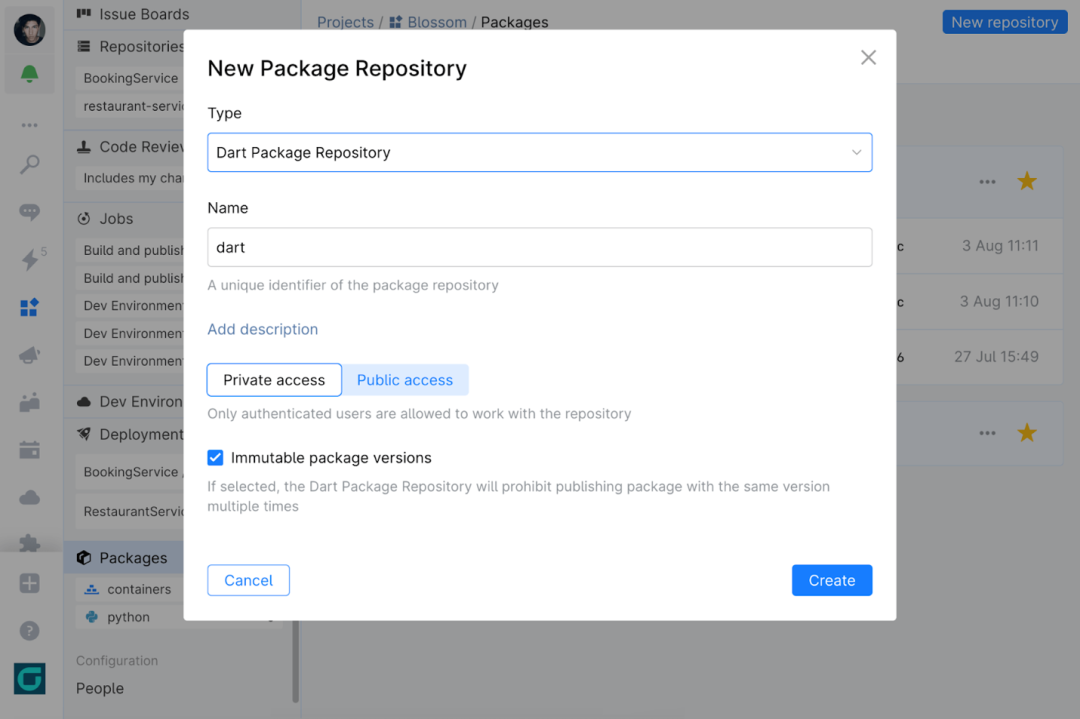Click the Add description link
This screenshot has width=1080, height=719.
point(262,329)
